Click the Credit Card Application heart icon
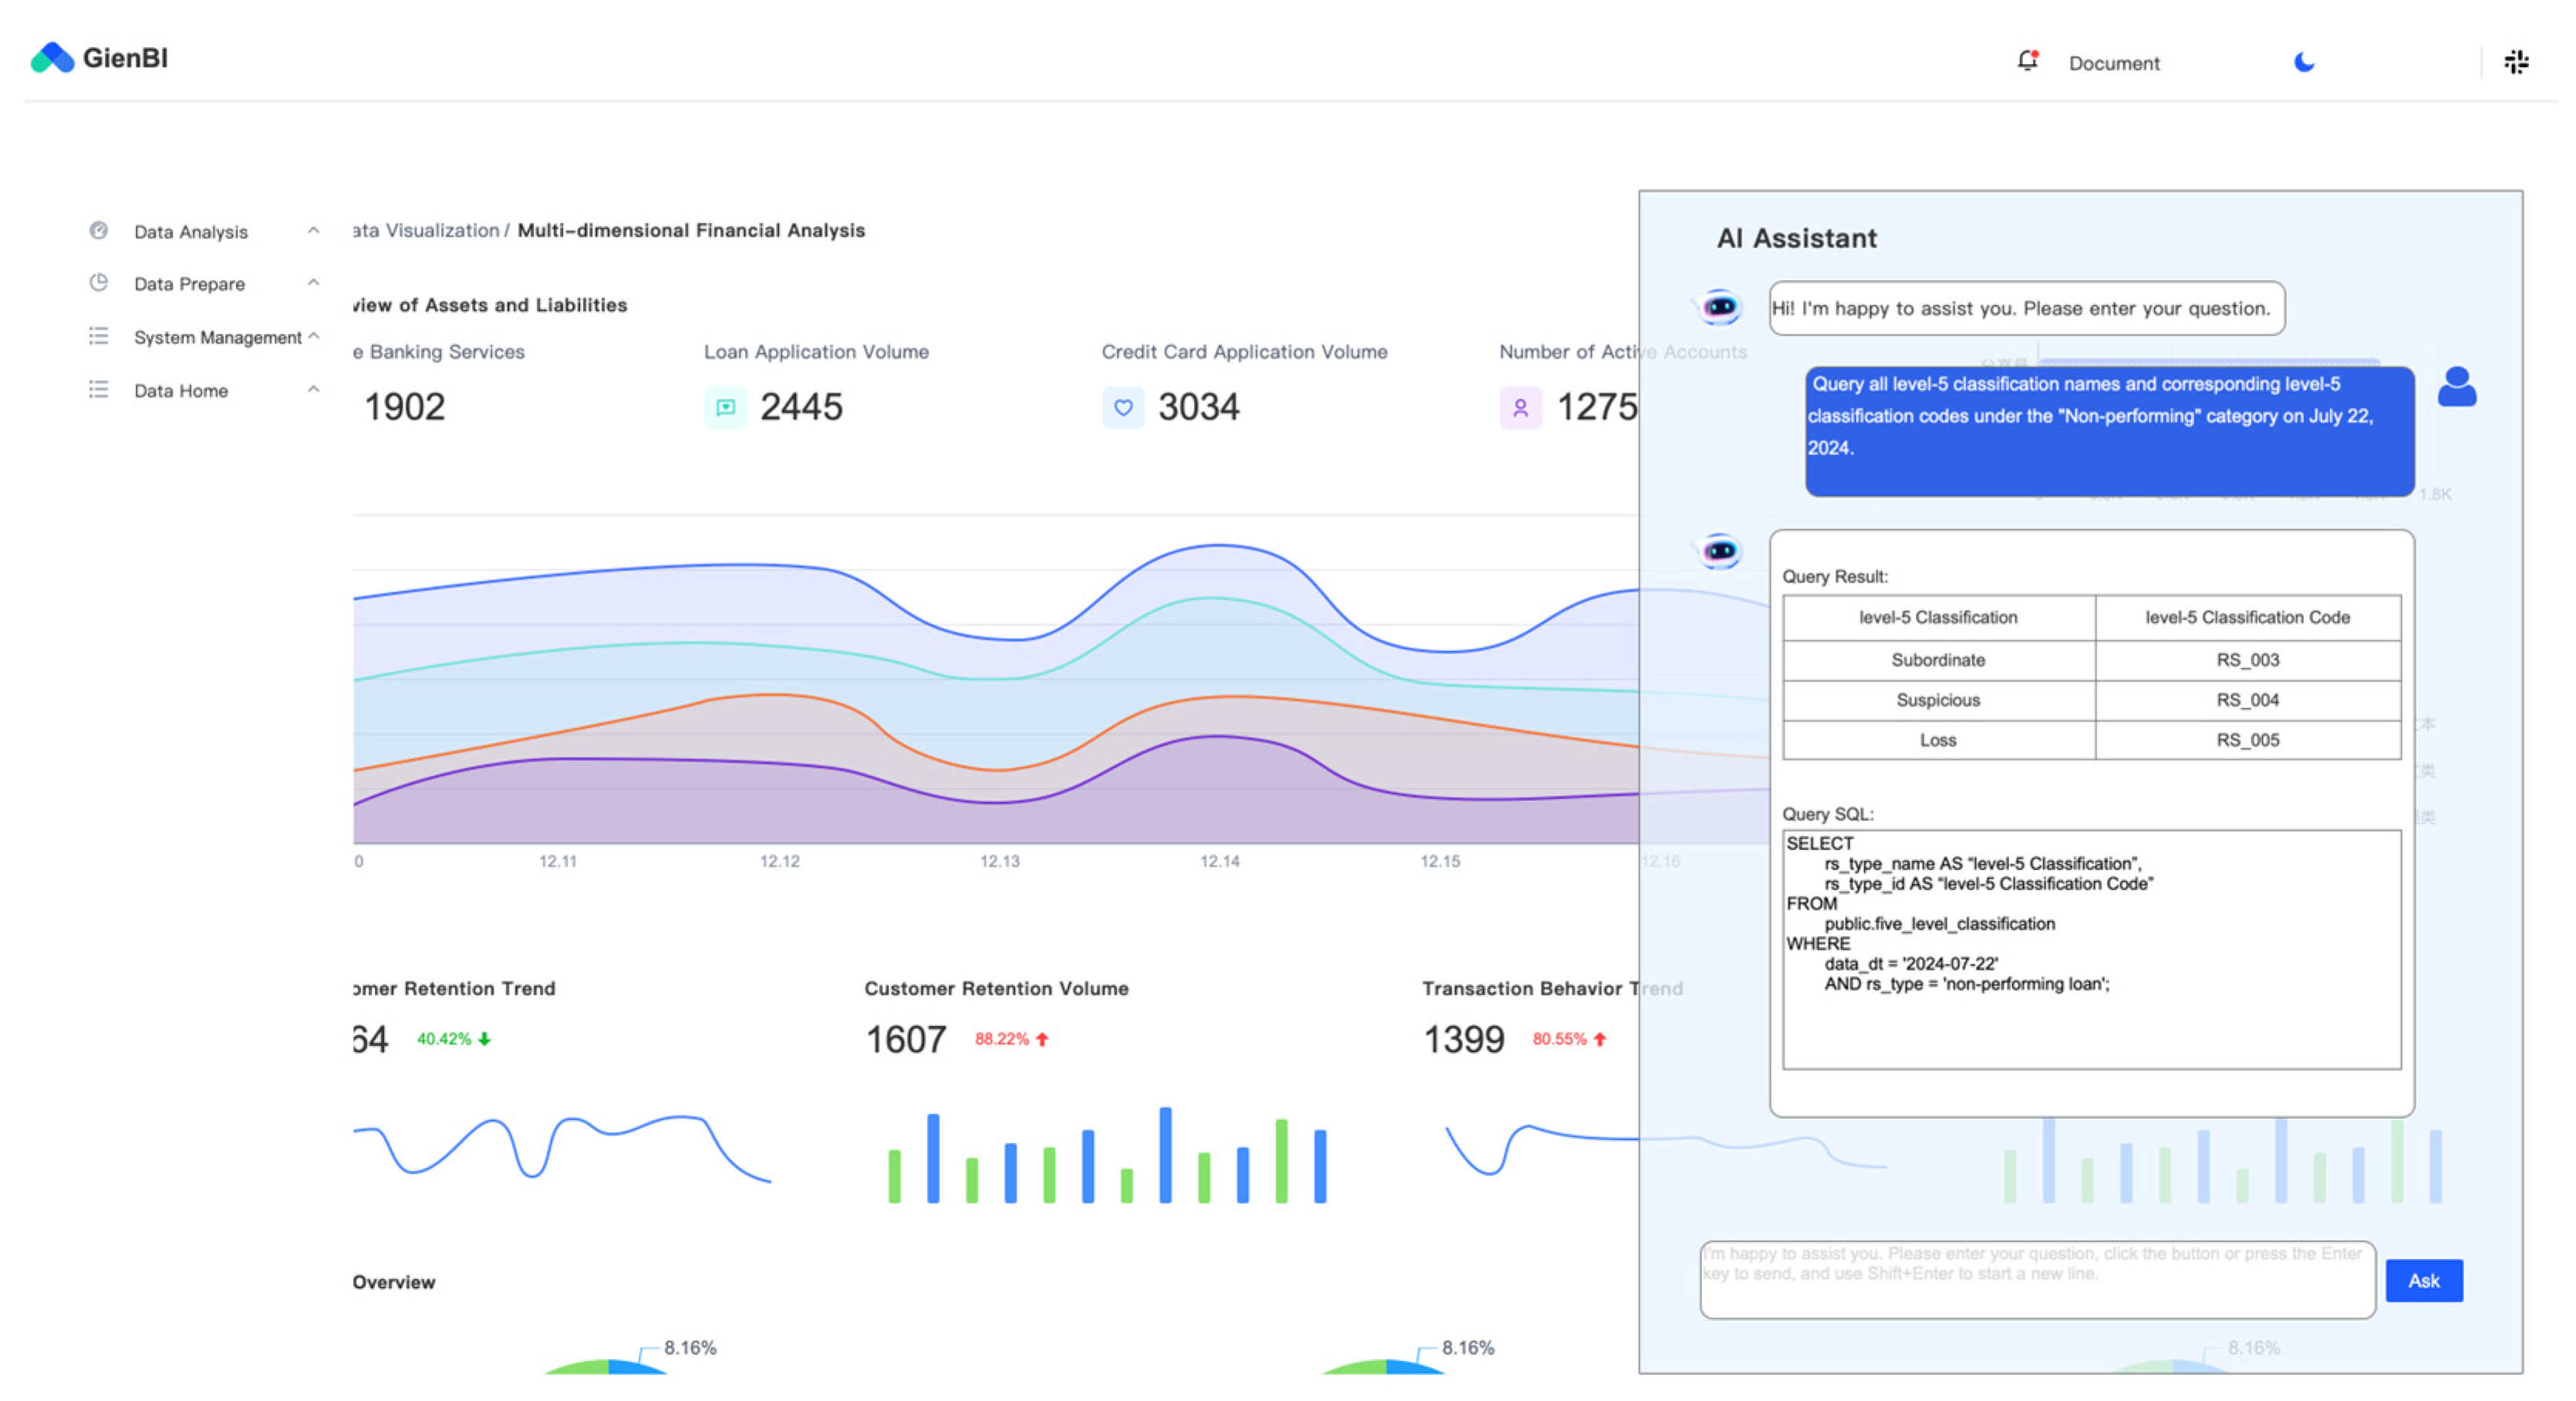This screenshot has height=1401, width=2576. (x=1123, y=407)
